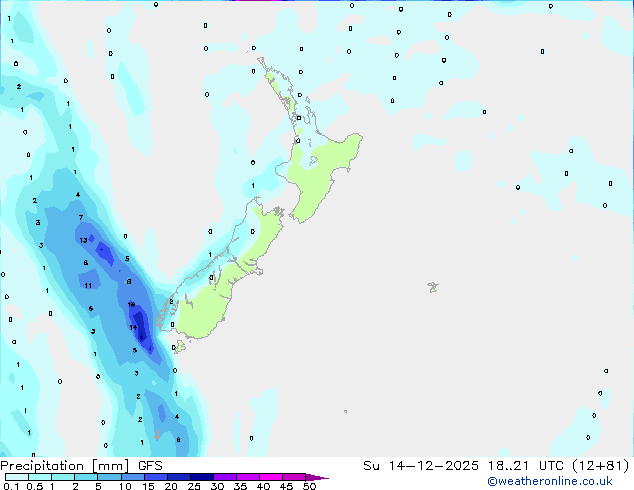This screenshot has width=634, height=490.
Task: Click the precipitation value "7" on map
Action: pyautogui.click(x=81, y=218)
